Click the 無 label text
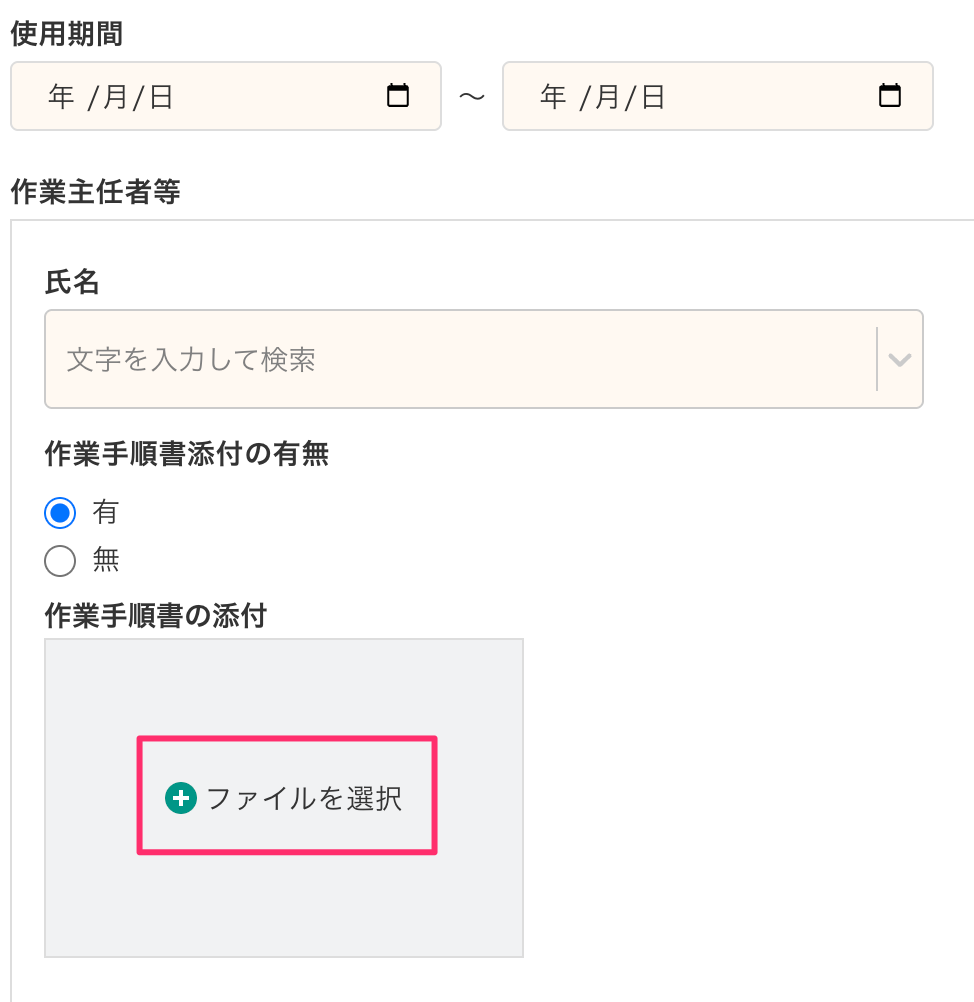Viewport: 974px width, 1002px height. pyautogui.click(x=106, y=561)
